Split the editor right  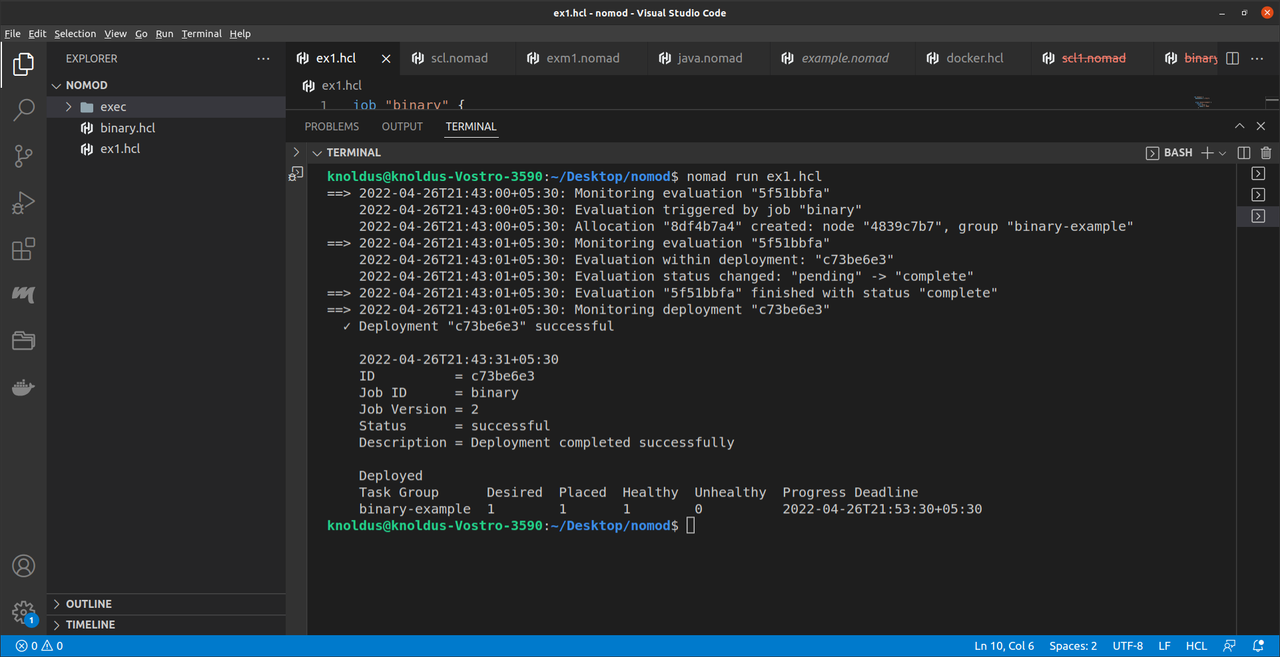coord(1233,59)
